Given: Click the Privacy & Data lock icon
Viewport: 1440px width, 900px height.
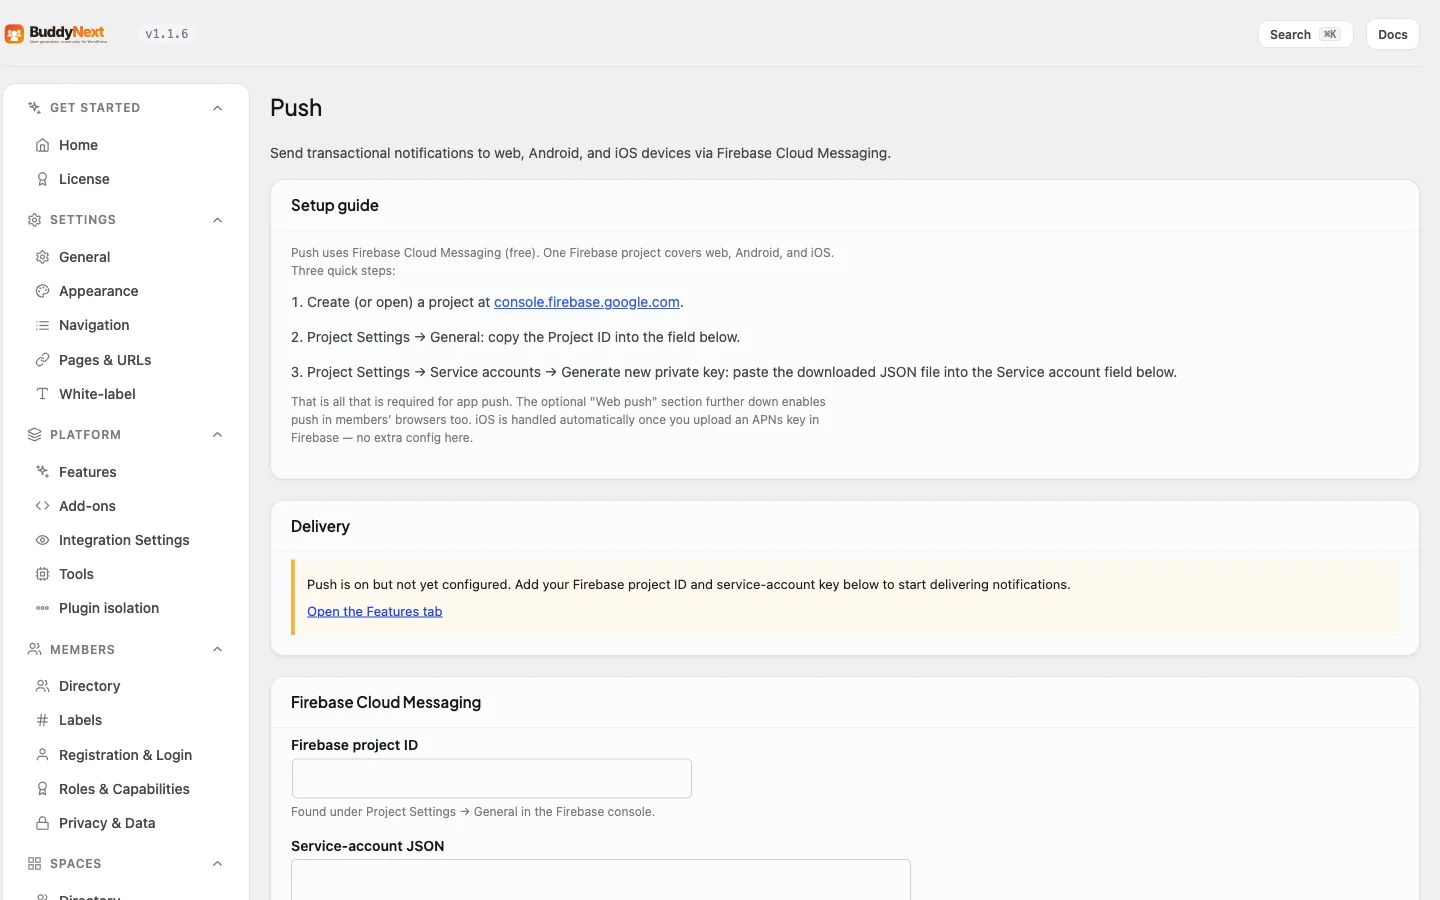Looking at the screenshot, I should point(42,823).
